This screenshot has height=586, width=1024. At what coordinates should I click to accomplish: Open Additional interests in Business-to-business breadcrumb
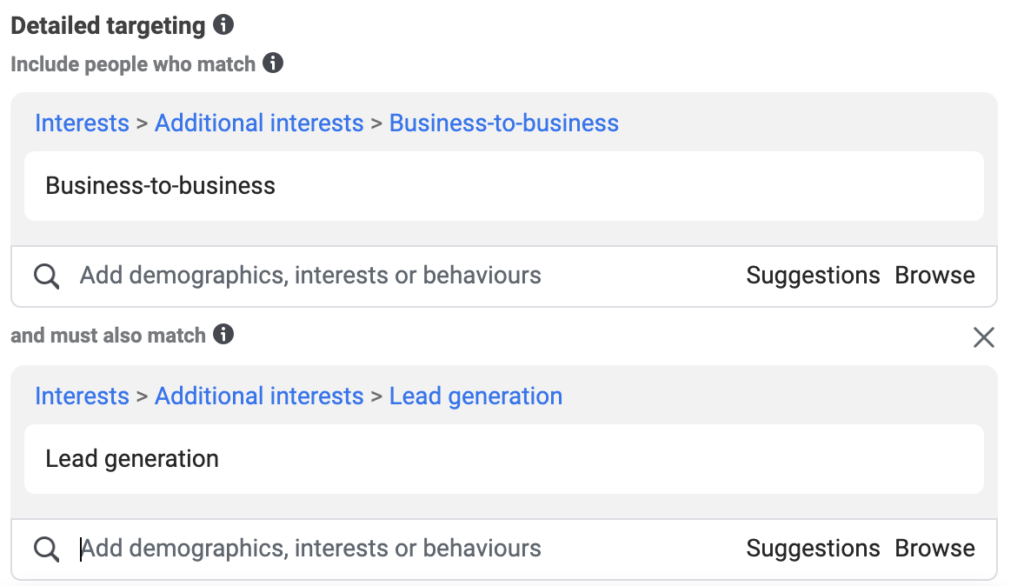(x=259, y=123)
